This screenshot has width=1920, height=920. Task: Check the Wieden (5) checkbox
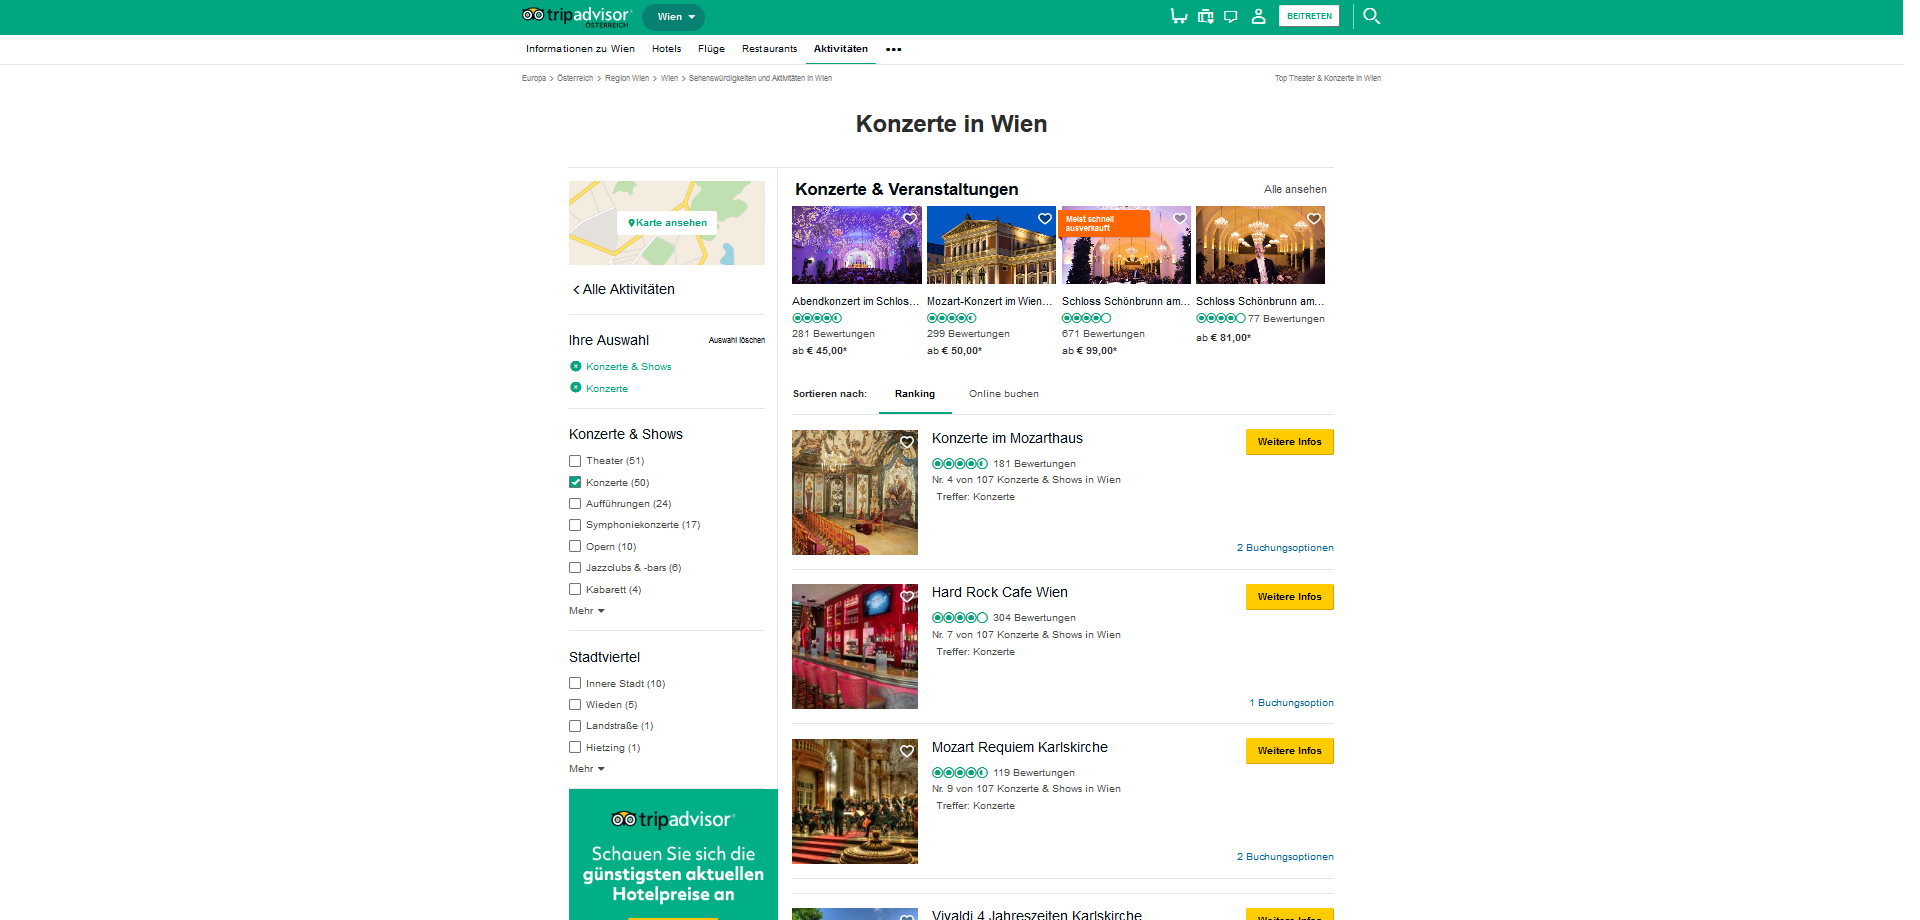coord(575,705)
